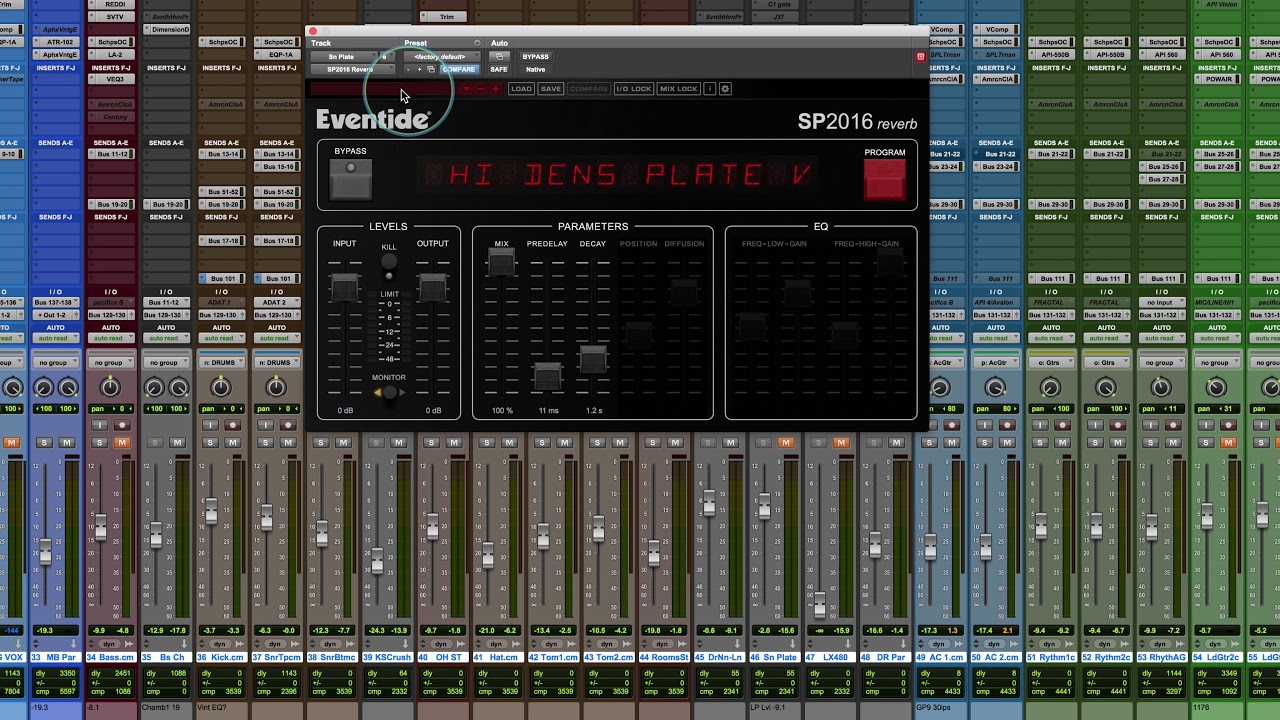1280x720 pixels.
Task: Unmute the Sn Plate track
Action: click(x=786, y=442)
